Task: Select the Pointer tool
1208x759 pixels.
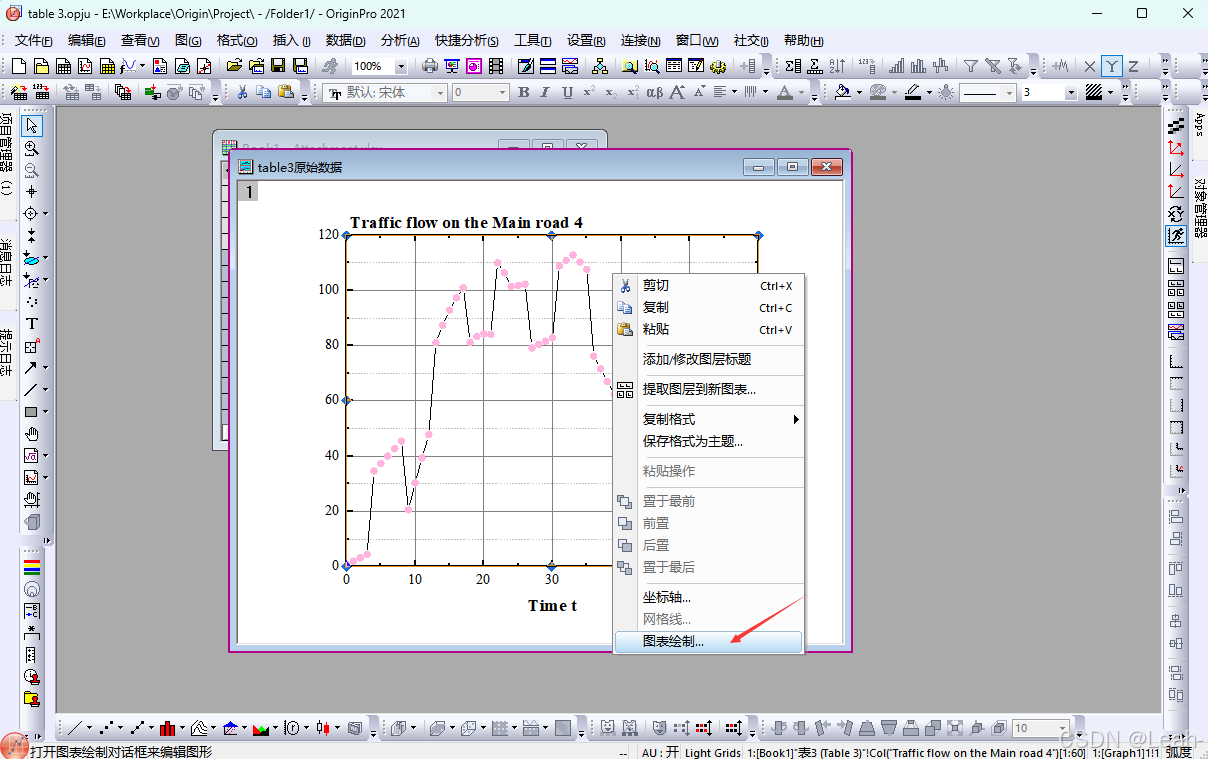Action: (31, 126)
